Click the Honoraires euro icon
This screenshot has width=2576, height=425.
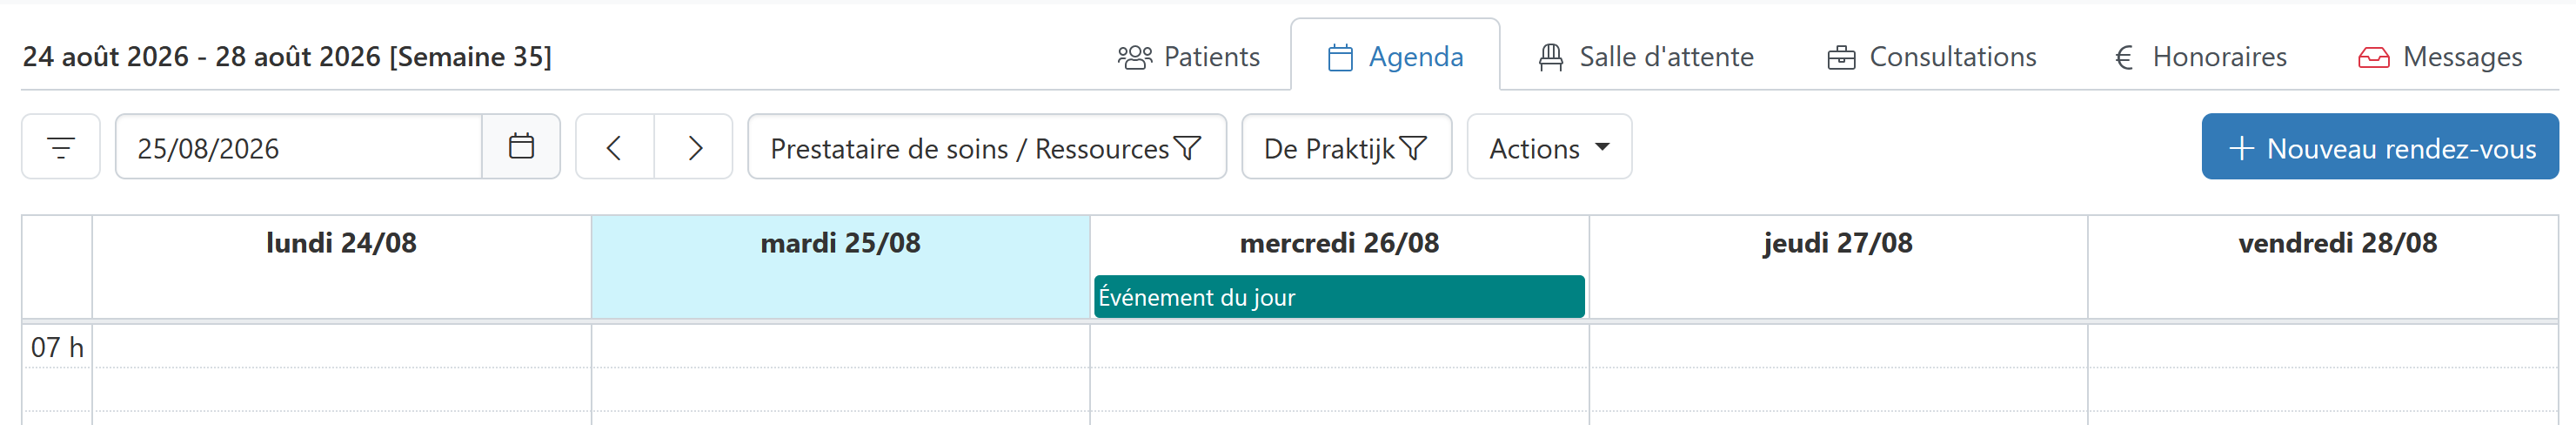[x=2124, y=58]
